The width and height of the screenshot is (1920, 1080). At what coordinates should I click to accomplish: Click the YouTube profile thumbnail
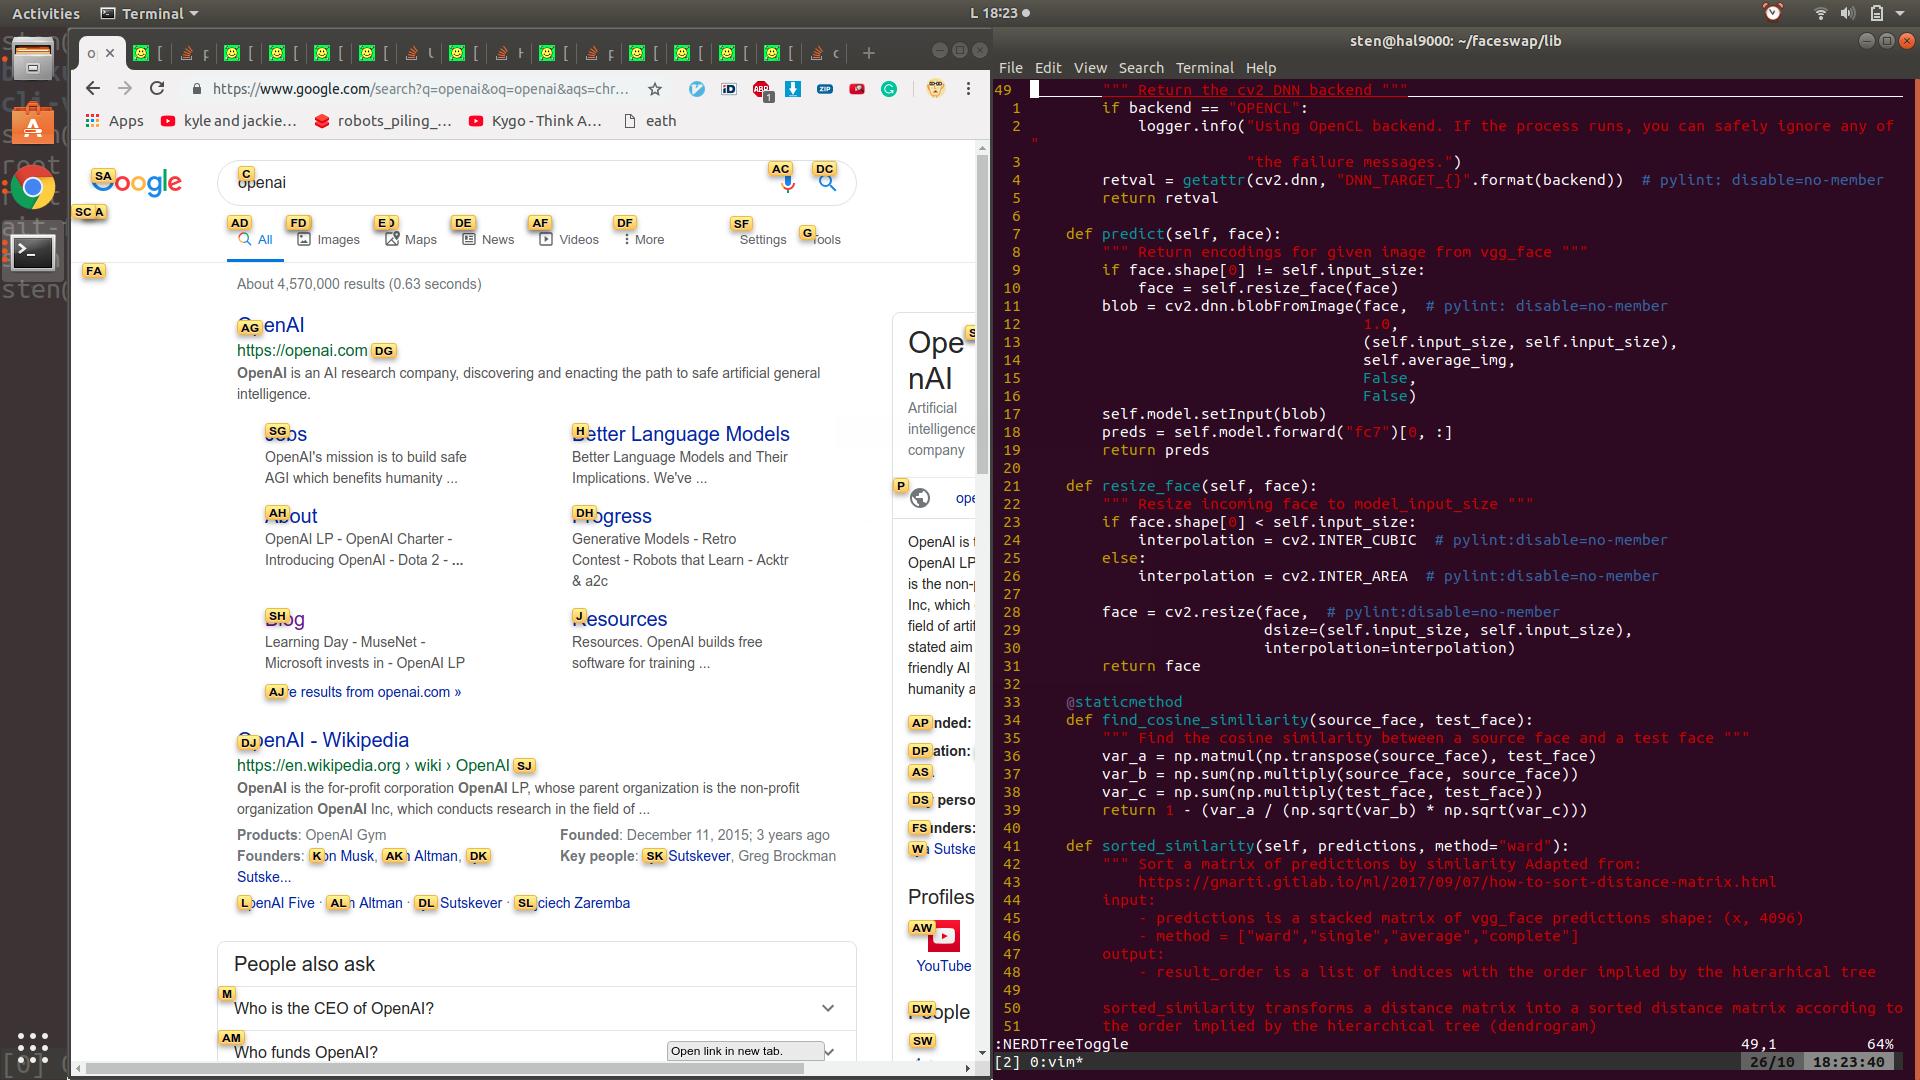coord(943,937)
